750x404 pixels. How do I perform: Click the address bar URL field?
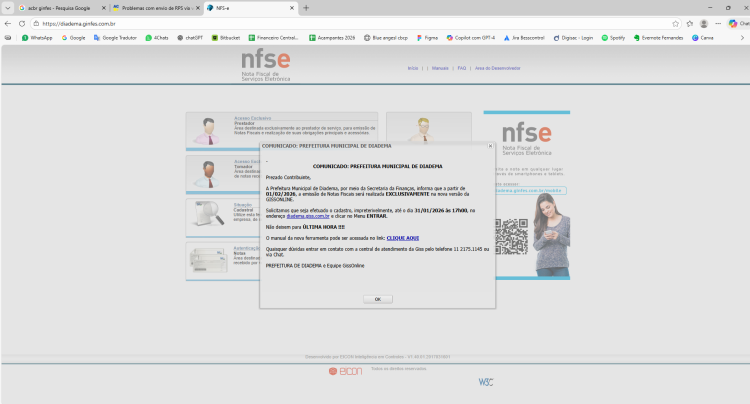(x=354, y=23)
